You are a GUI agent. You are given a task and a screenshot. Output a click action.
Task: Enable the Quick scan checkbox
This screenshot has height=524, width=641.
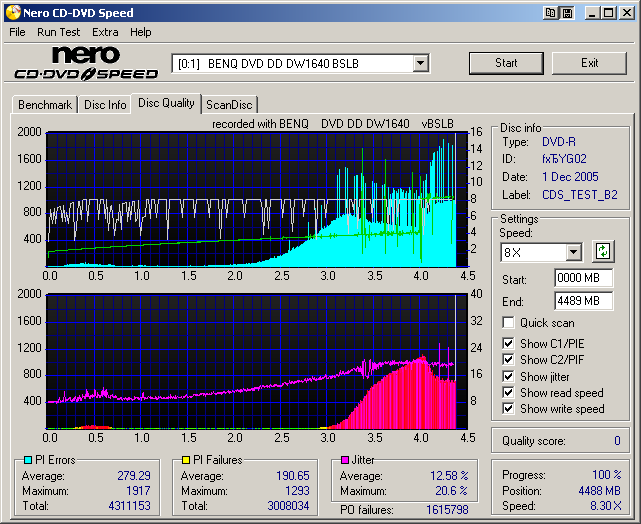pyautogui.click(x=509, y=323)
